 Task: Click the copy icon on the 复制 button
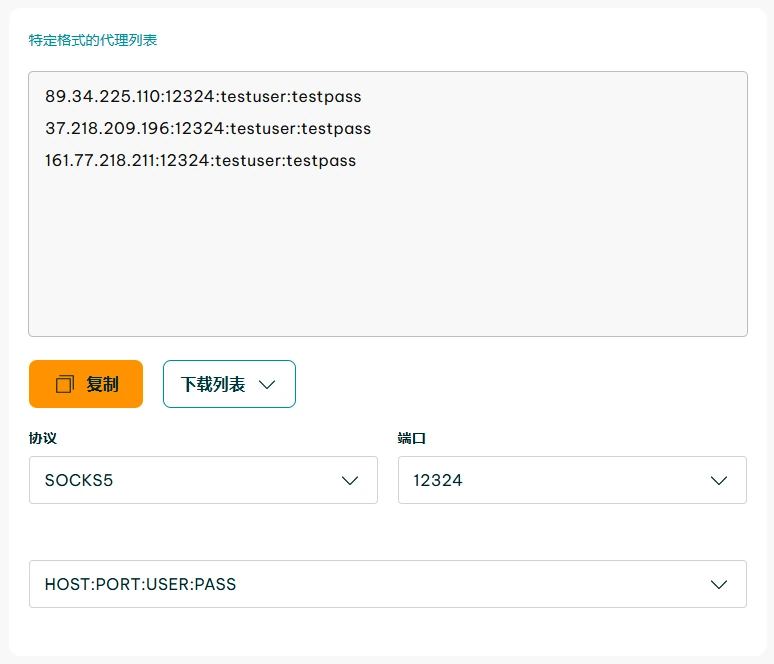point(65,384)
